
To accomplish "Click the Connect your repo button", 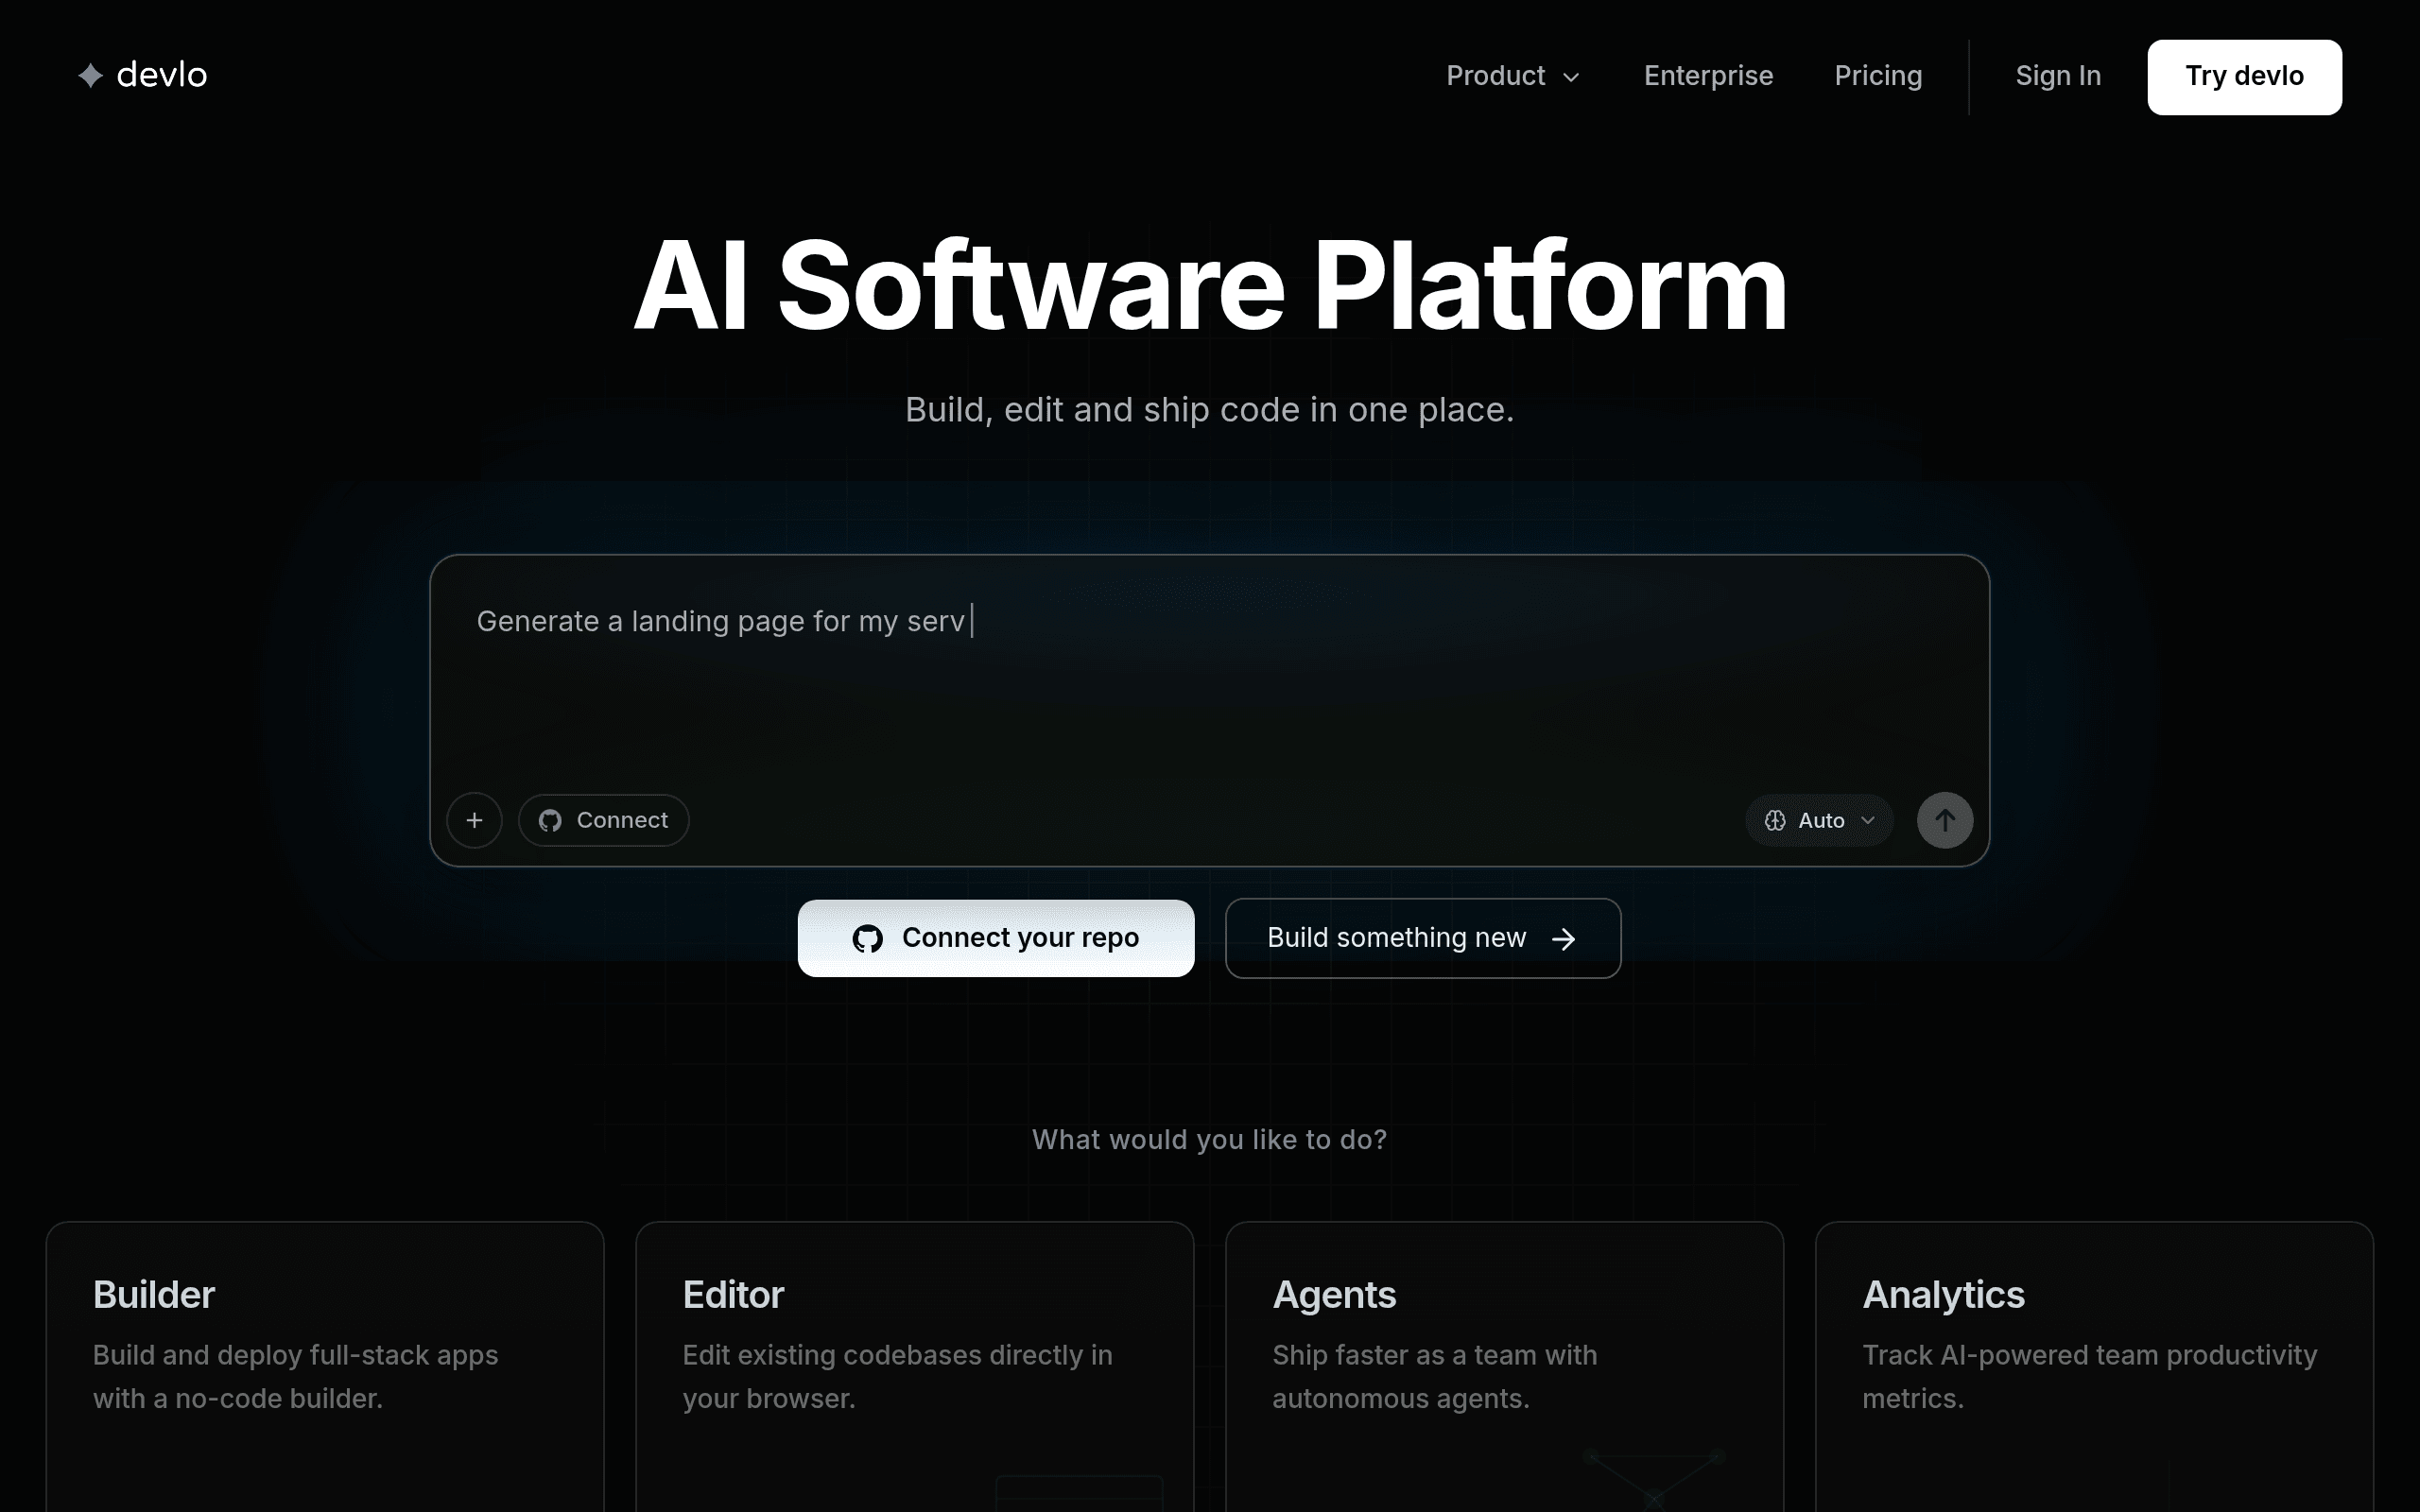I will pyautogui.click(x=996, y=938).
